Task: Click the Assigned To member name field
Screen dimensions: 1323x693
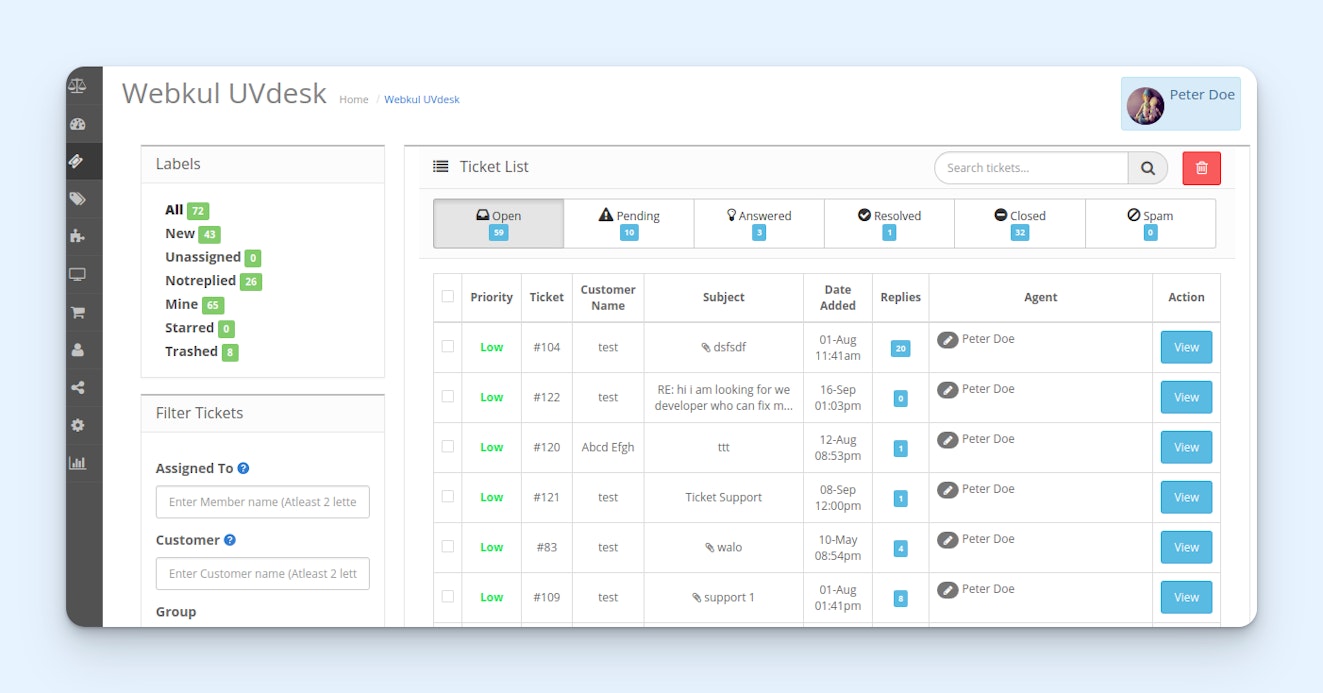Action: click(262, 502)
